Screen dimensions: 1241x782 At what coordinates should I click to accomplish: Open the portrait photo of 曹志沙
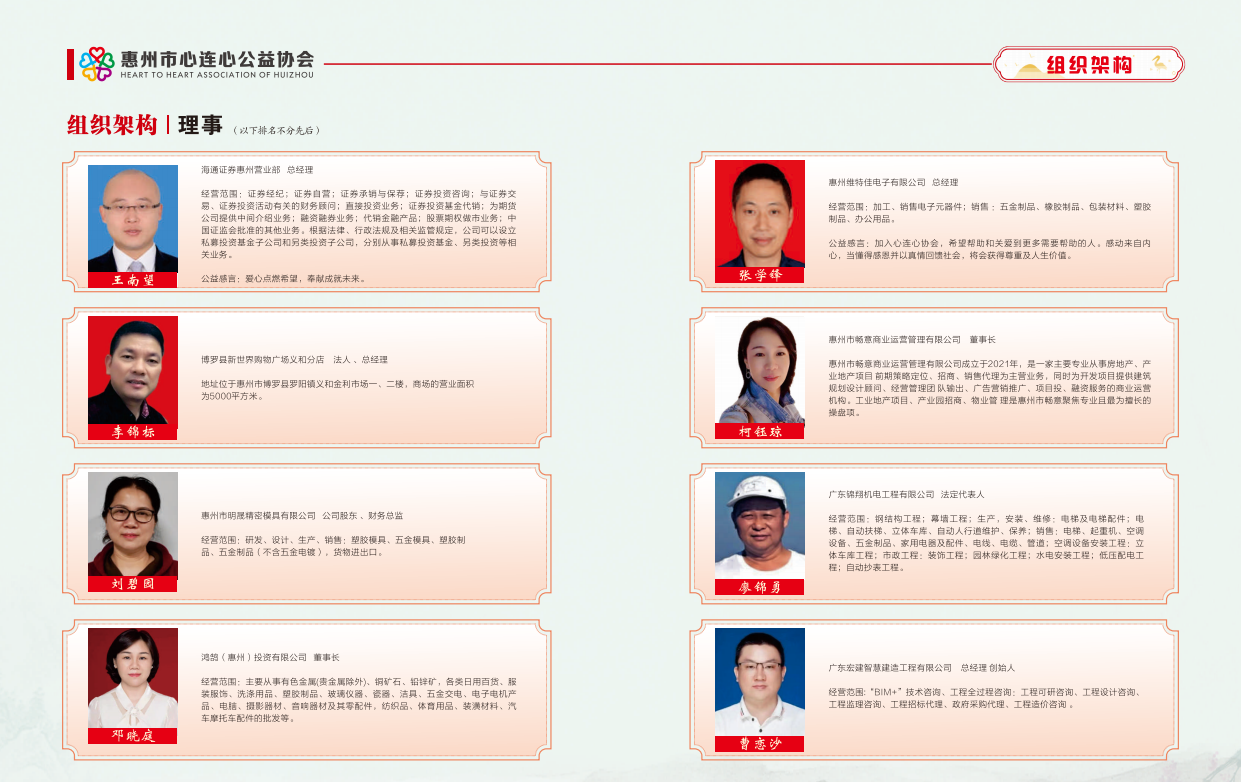pos(760,682)
